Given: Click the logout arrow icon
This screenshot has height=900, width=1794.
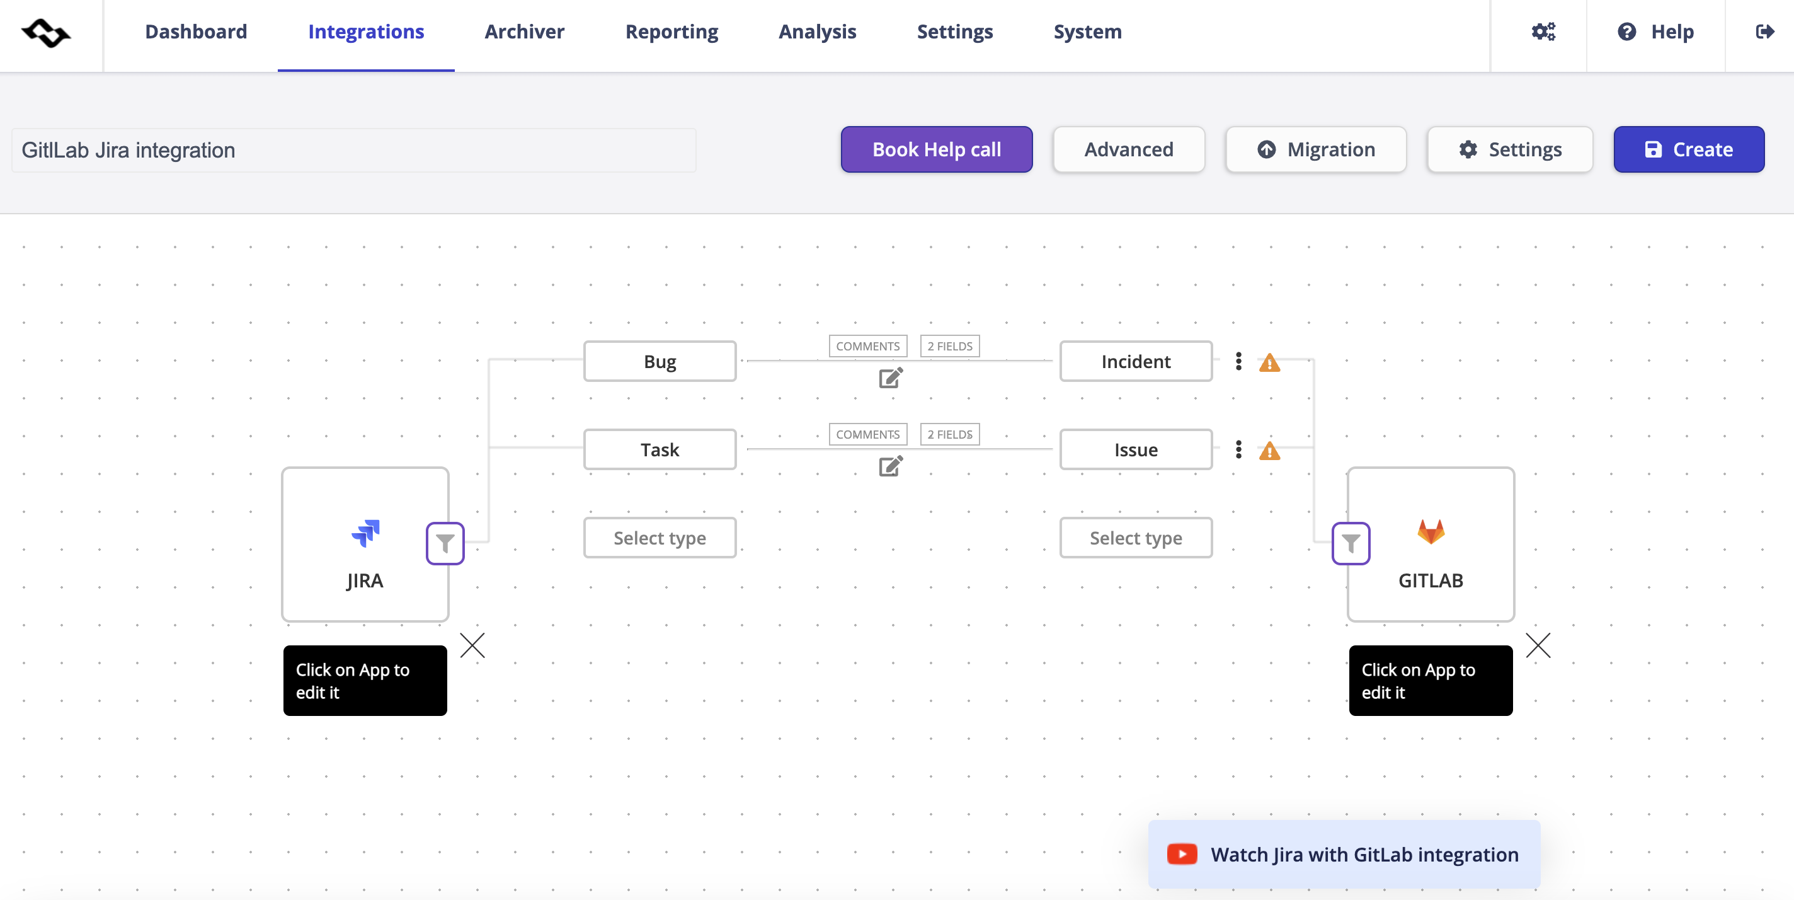Looking at the screenshot, I should click(x=1765, y=32).
